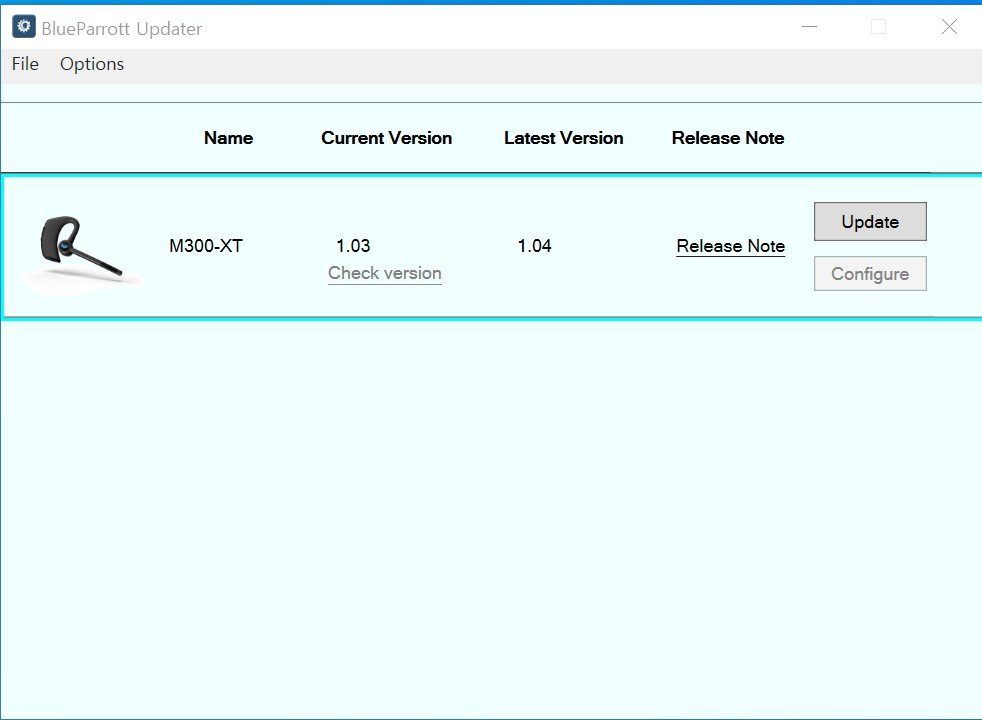This screenshot has height=720, width=982.
Task: Open the File menu
Action: [x=25, y=64]
